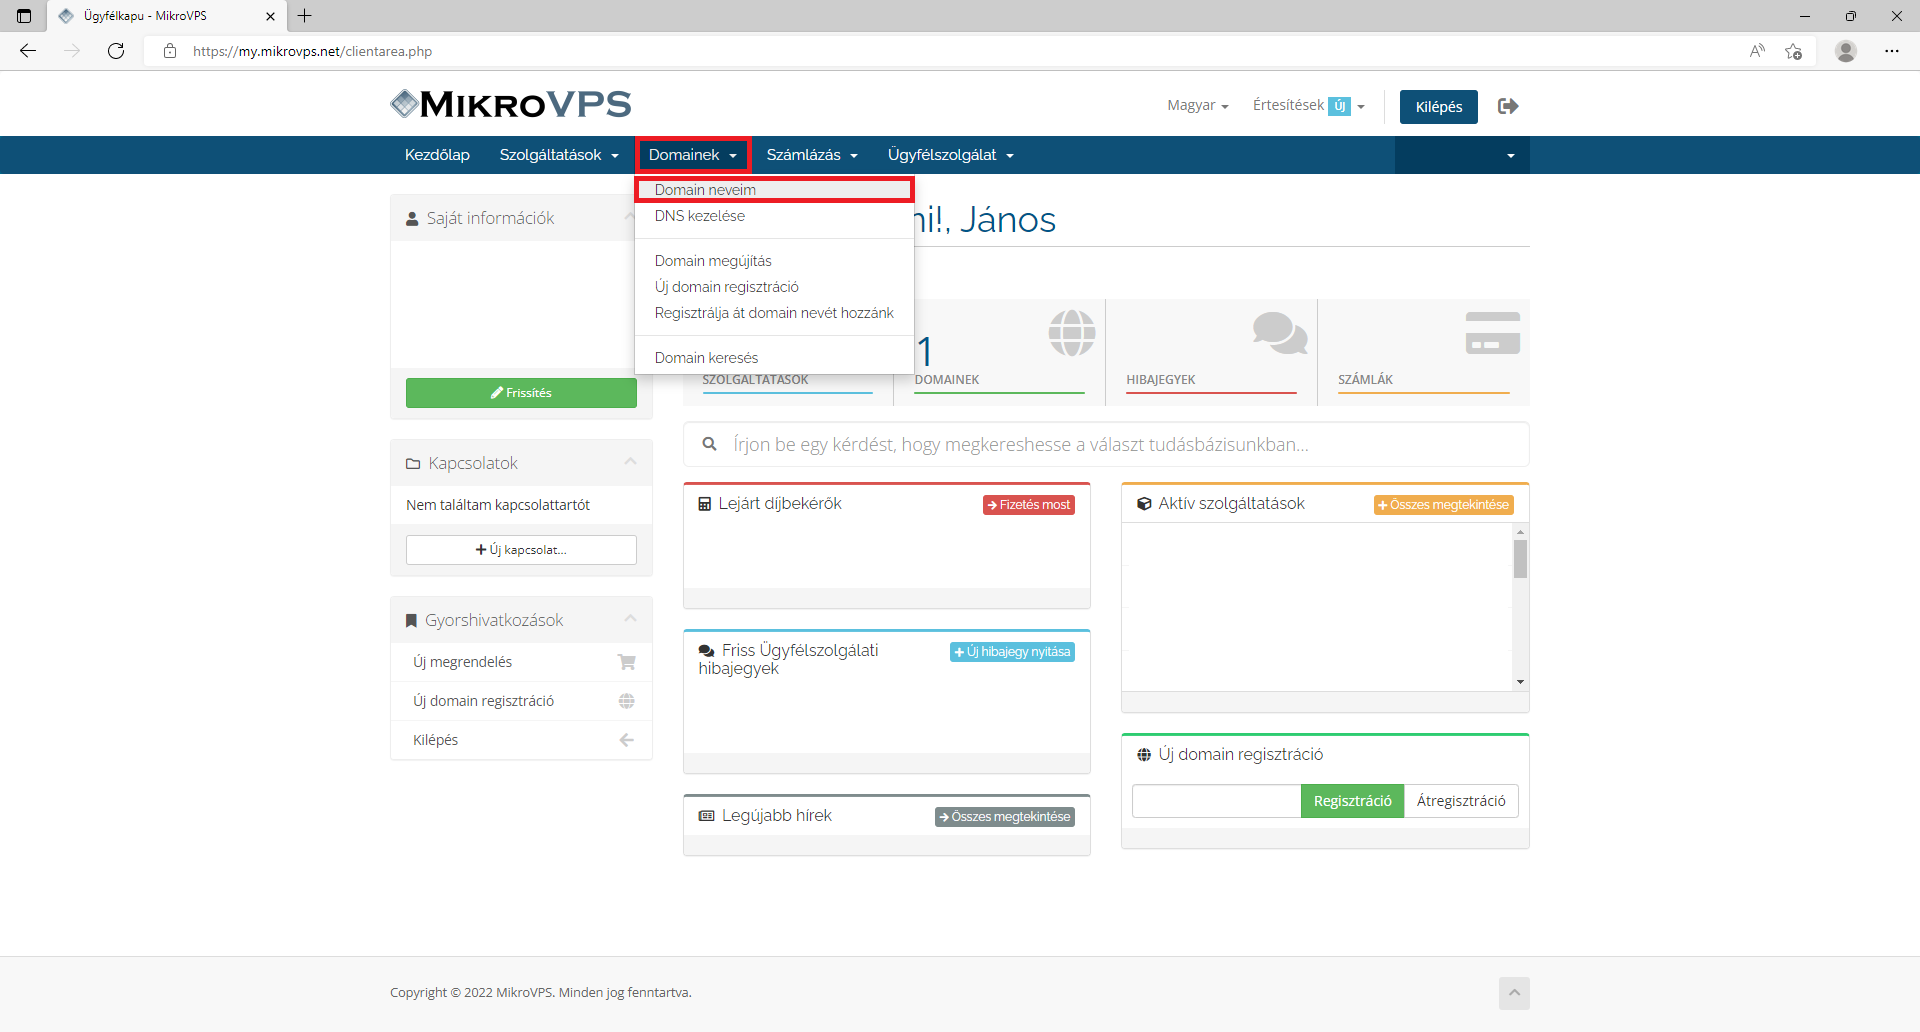1920x1032 pixels.
Task: Click the Átregisztráció button
Action: [1461, 801]
